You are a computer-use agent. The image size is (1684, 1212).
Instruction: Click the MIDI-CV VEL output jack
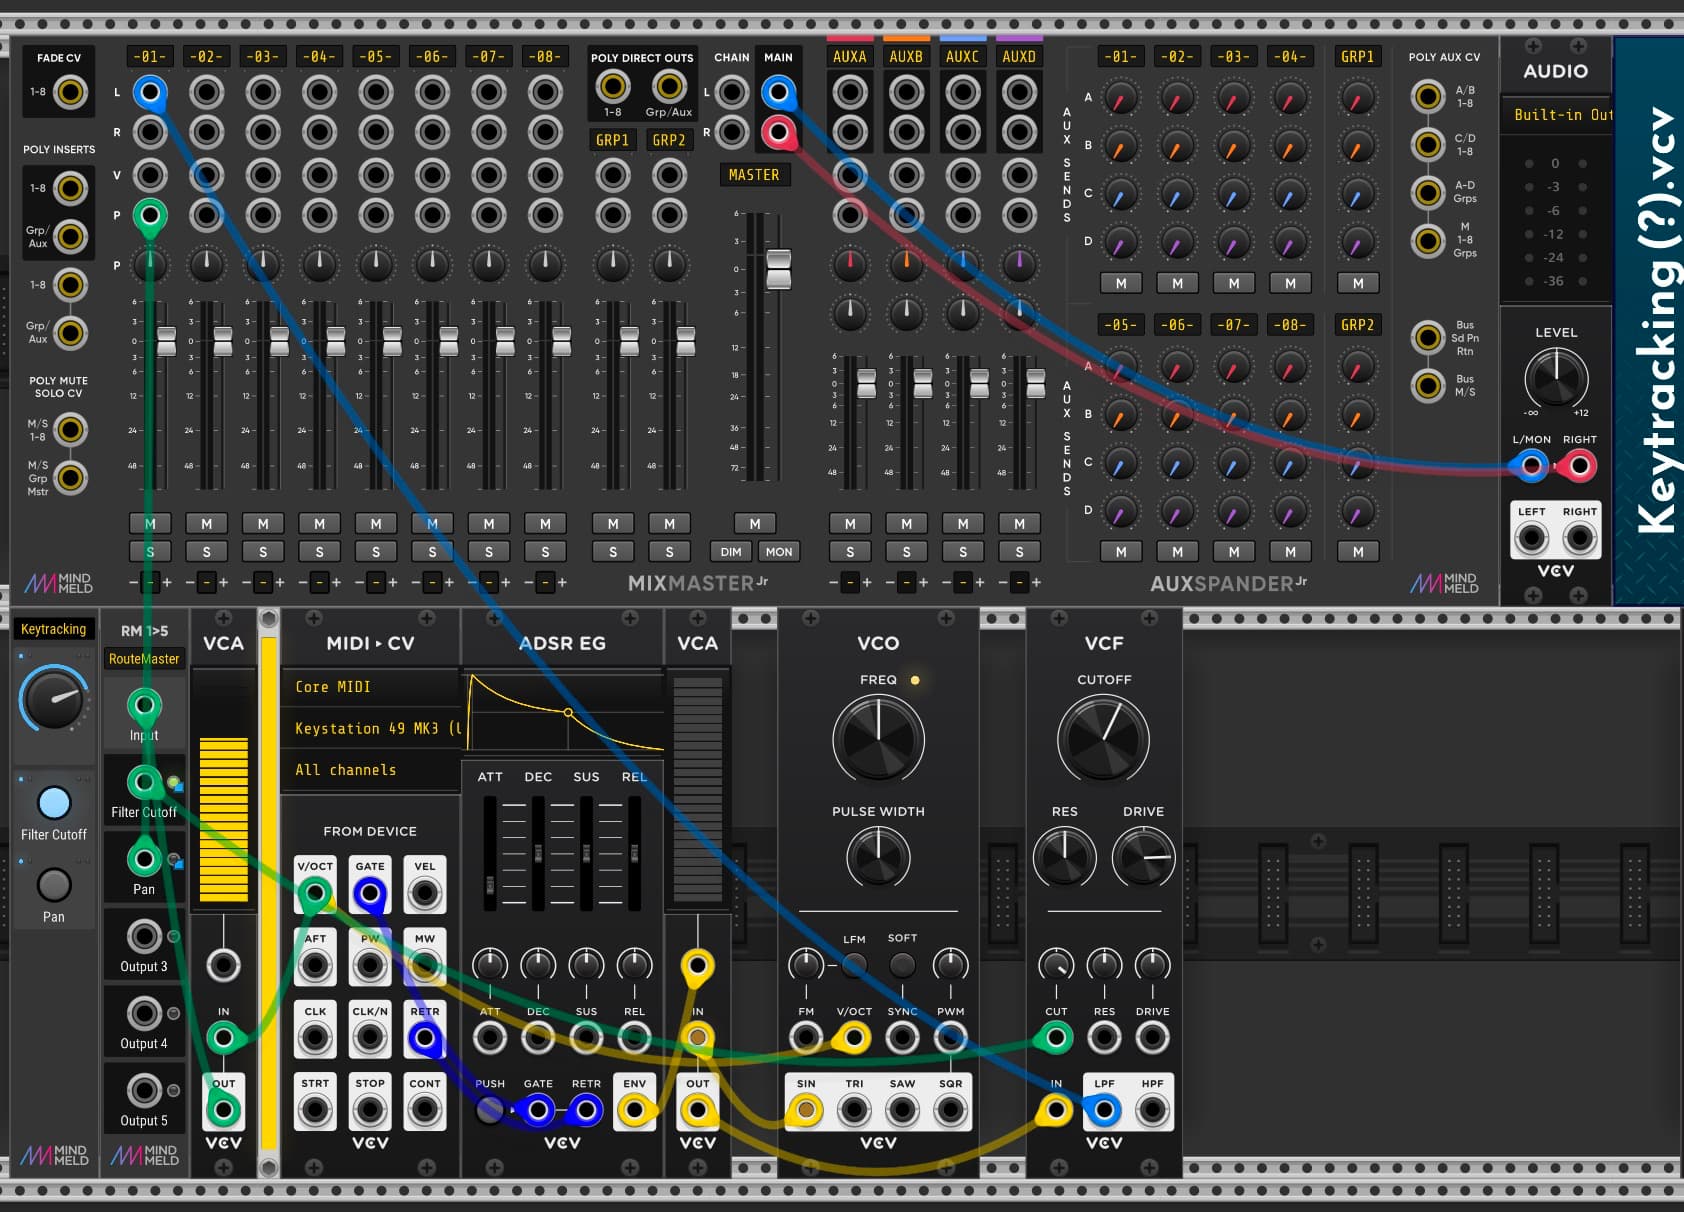pyautogui.click(x=425, y=892)
